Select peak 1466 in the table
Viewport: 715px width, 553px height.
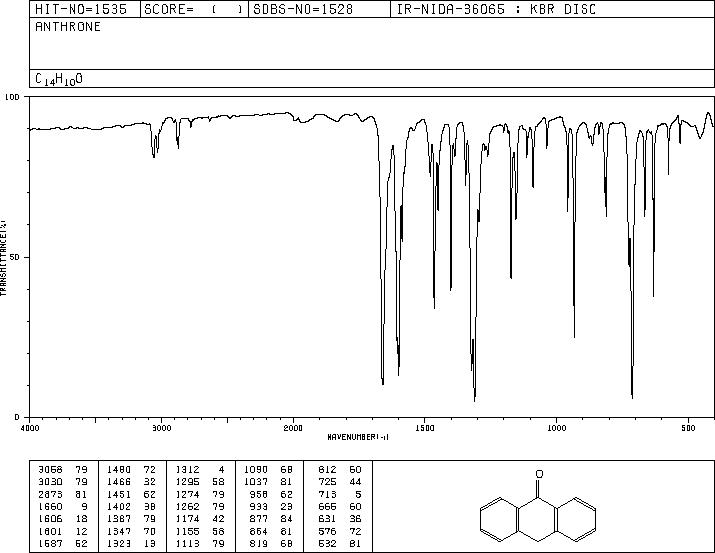[119, 482]
